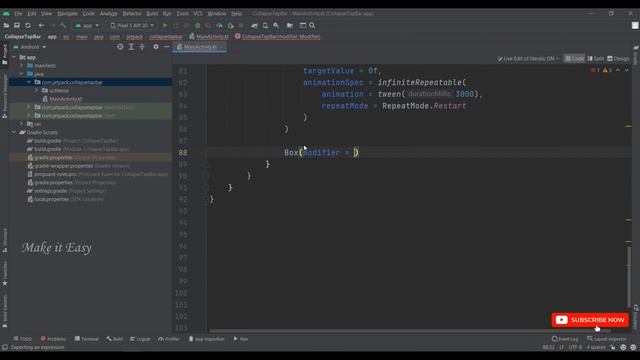The image size is (640, 360).
Task: Open the Layout Inspector
Action: [607, 339]
